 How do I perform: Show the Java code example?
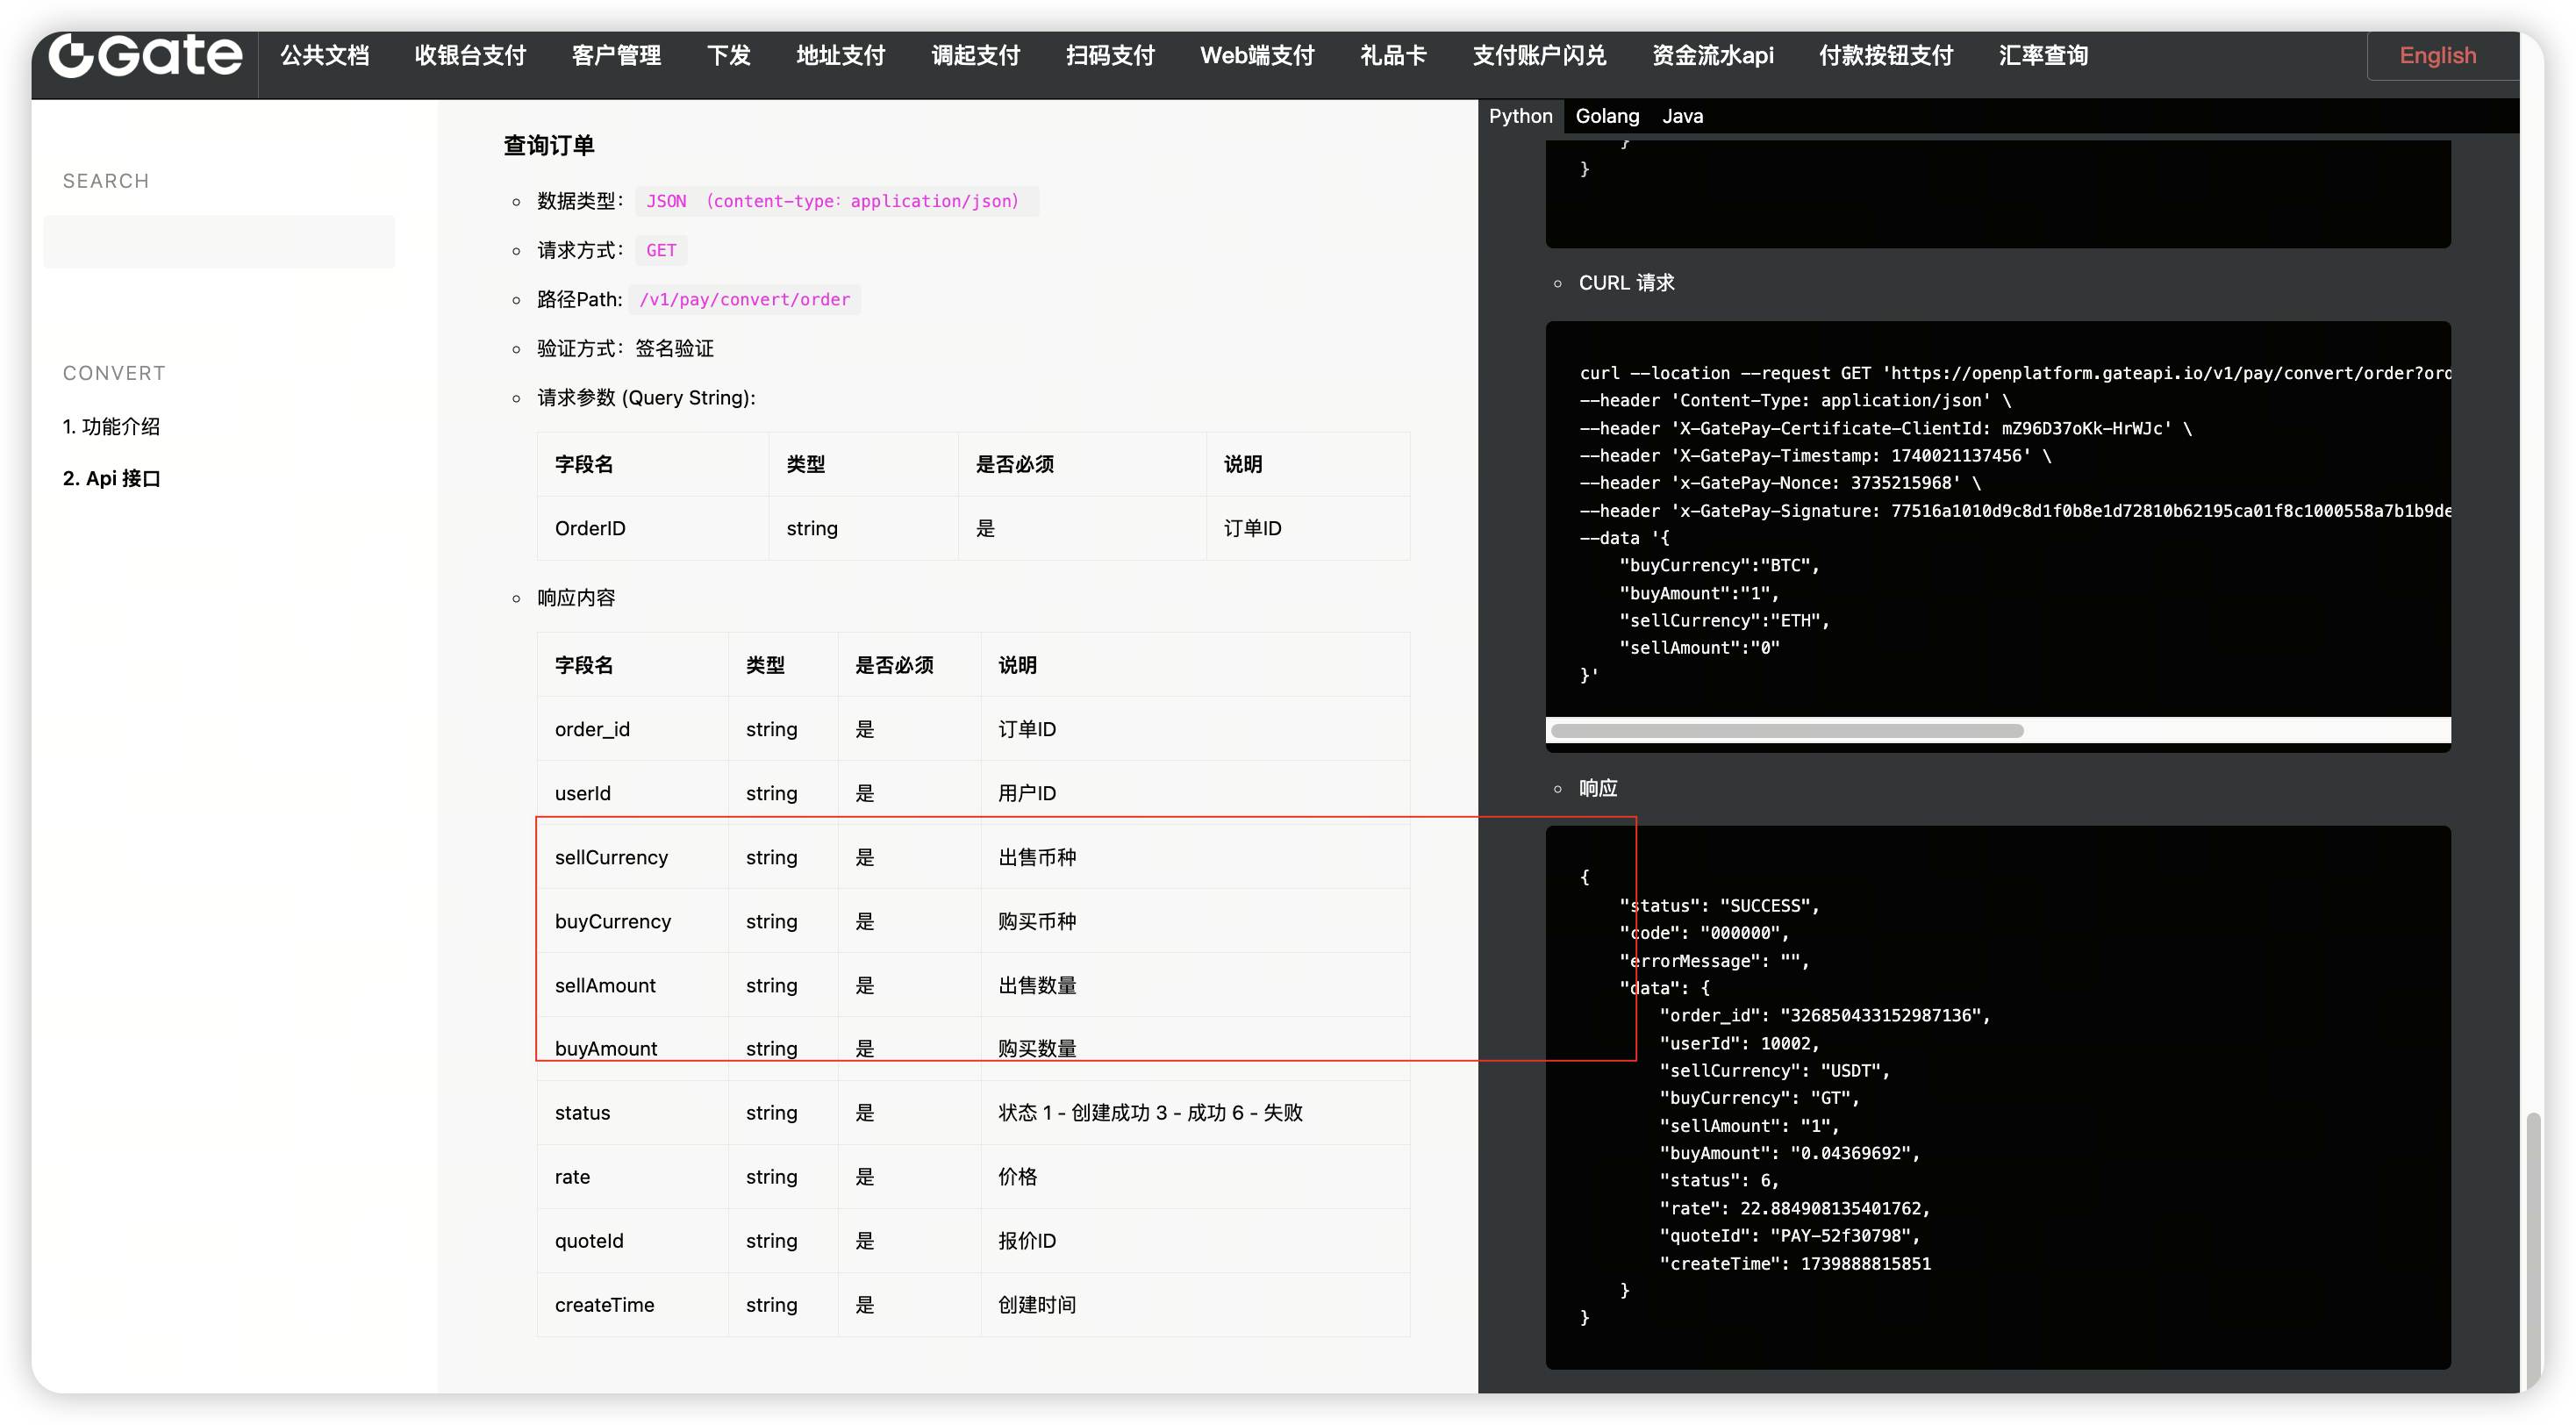coord(1682,116)
